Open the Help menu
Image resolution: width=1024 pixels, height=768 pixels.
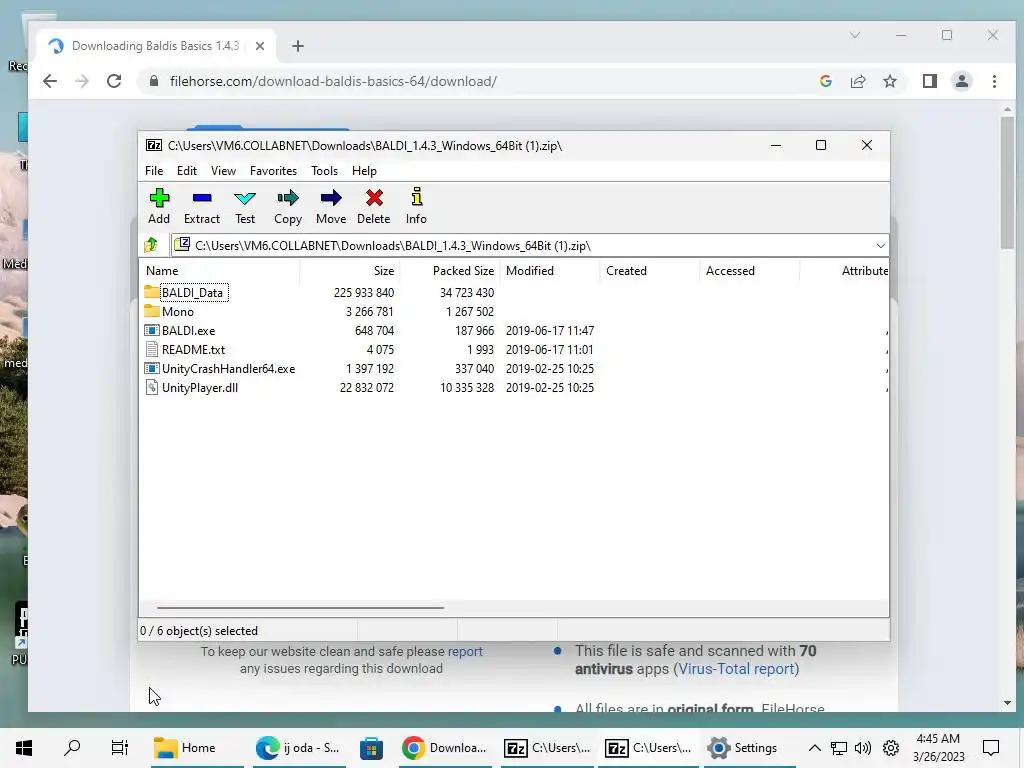click(364, 170)
